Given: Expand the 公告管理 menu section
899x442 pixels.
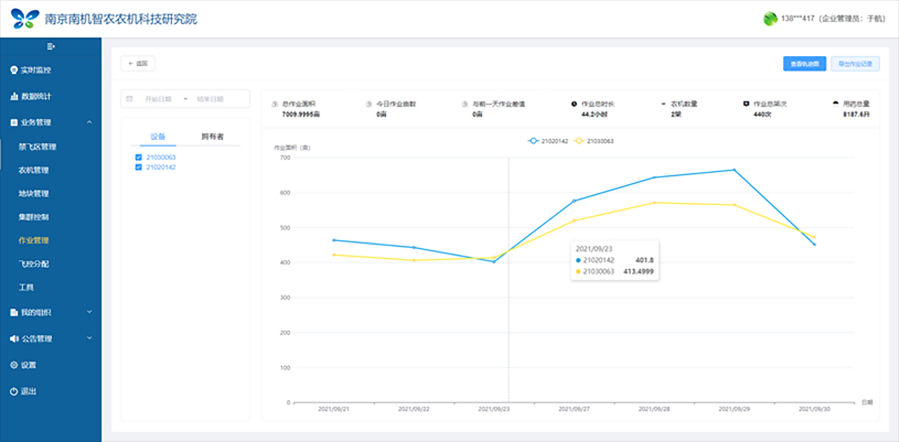Looking at the screenshot, I should [50, 339].
